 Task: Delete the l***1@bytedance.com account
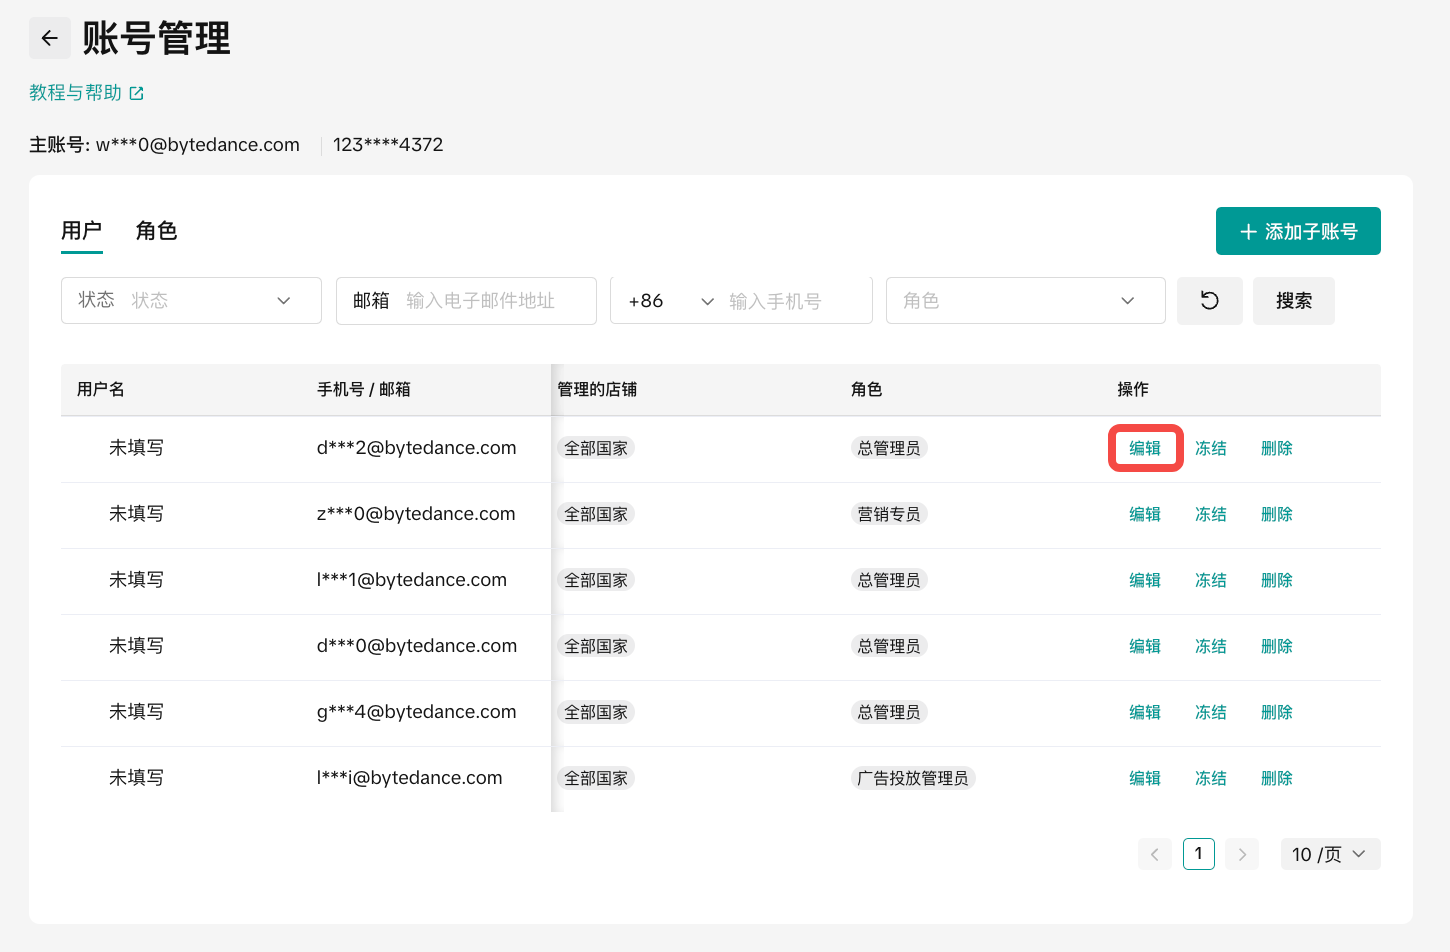1276,580
